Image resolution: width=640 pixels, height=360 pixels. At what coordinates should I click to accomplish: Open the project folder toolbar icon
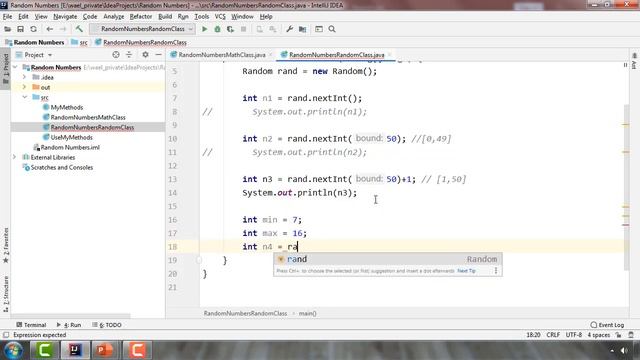click(x=7, y=29)
